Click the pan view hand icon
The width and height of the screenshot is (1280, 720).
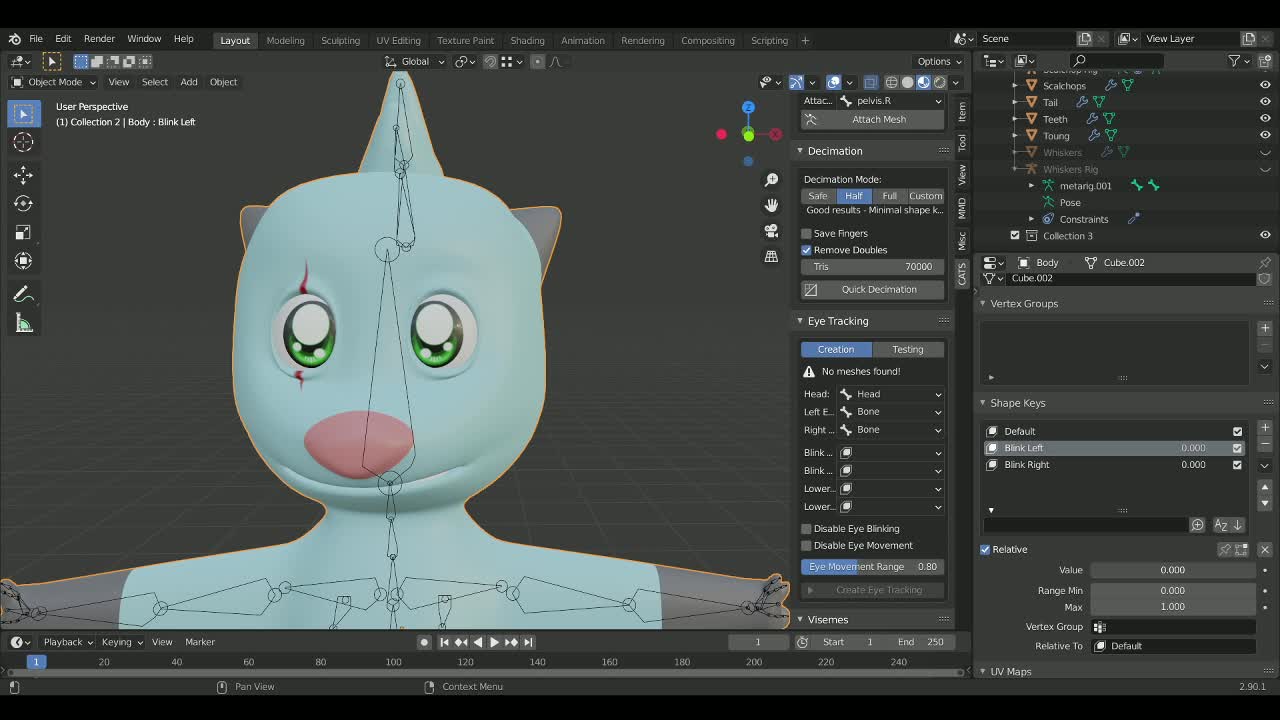(771, 205)
